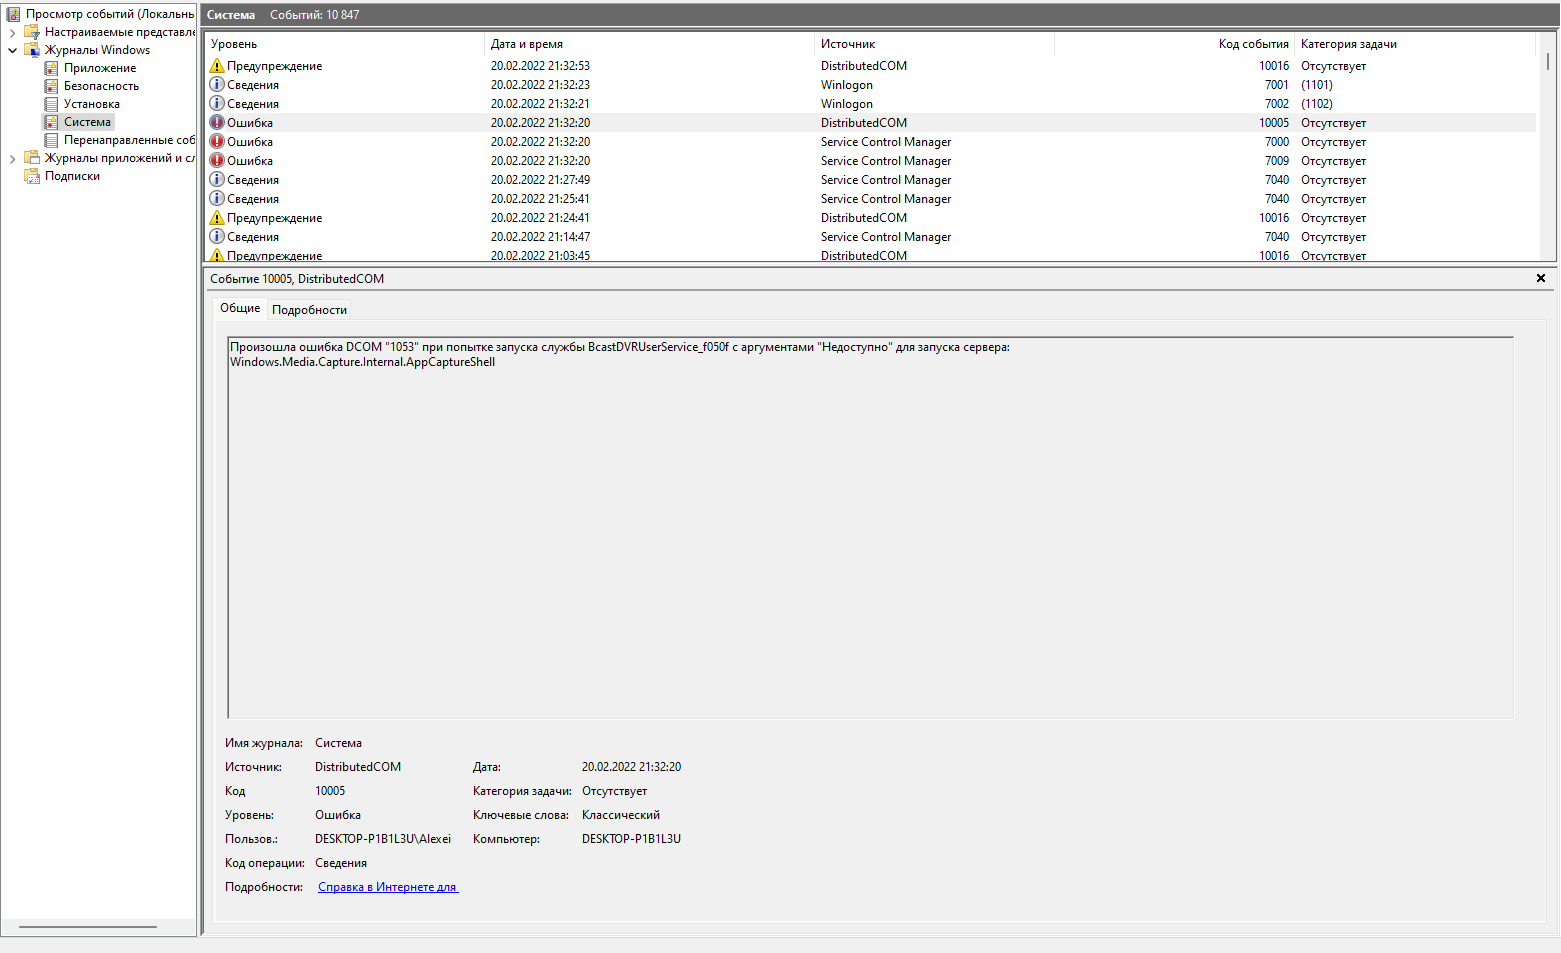The image size is (1561, 953).
Task: Expand the Настраиваемые представления node
Action: (x=12, y=32)
